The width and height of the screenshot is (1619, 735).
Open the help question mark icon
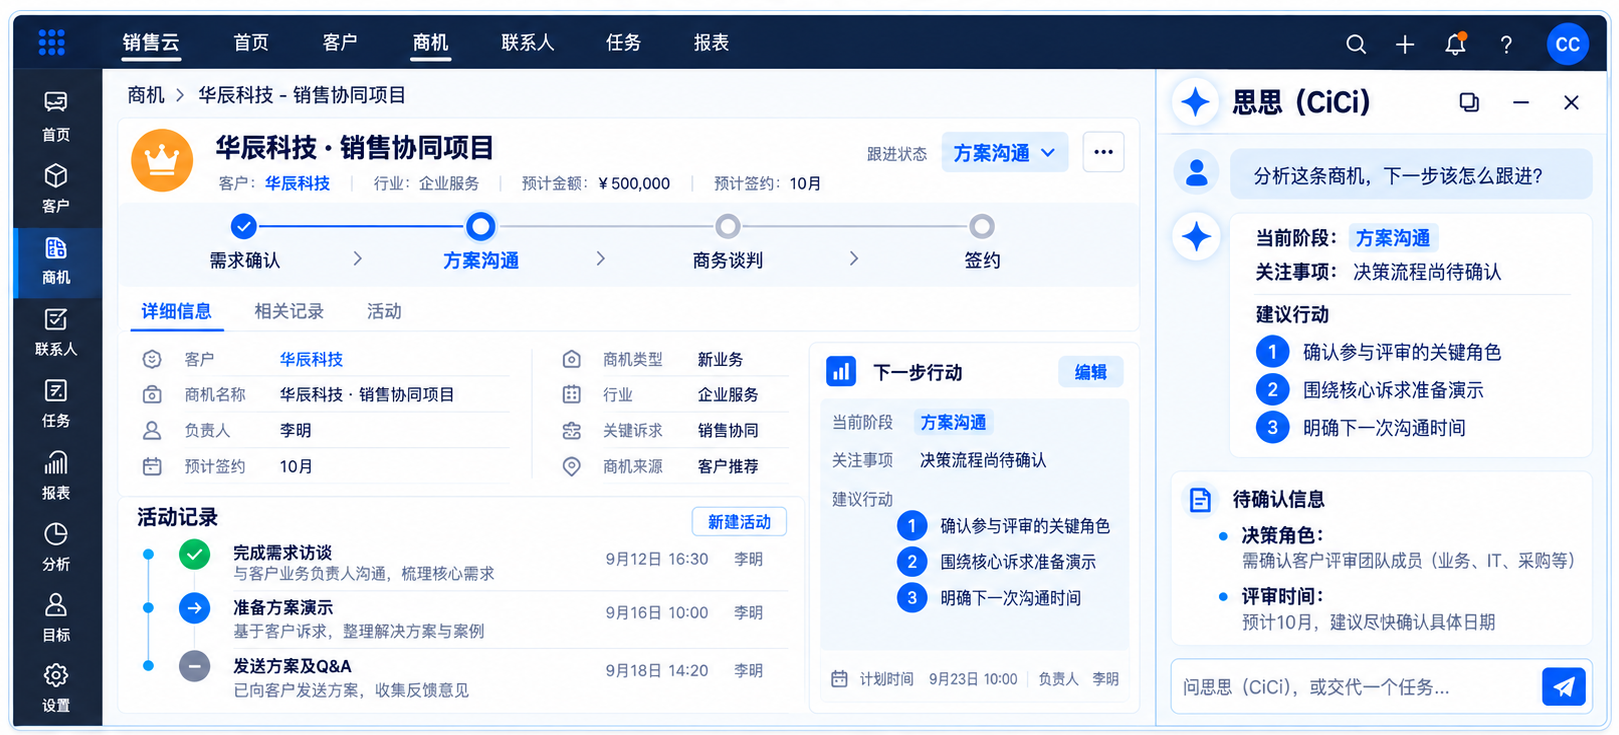click(x=1506, y=44)
